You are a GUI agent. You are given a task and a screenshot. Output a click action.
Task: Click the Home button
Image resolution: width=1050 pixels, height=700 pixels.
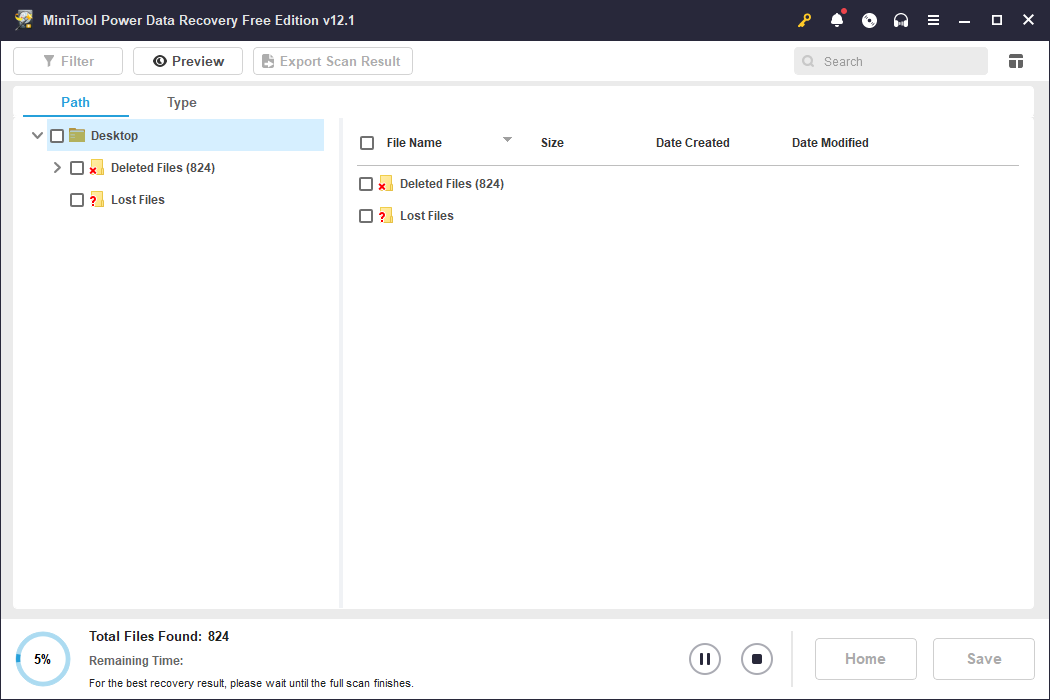[x=865, y=659]
